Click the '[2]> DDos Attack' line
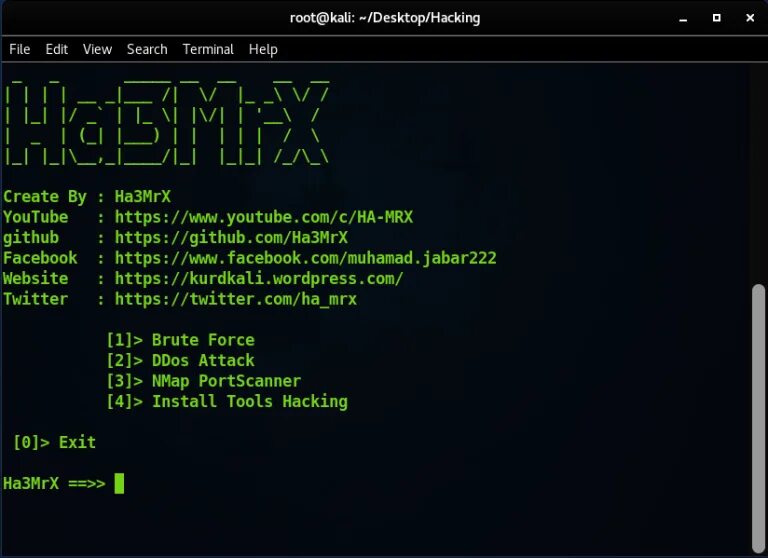 (181, 361)
